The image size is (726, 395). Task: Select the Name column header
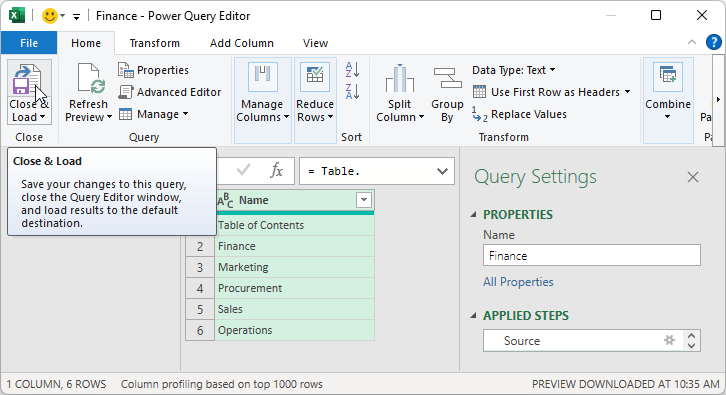[x=294, y=200]
